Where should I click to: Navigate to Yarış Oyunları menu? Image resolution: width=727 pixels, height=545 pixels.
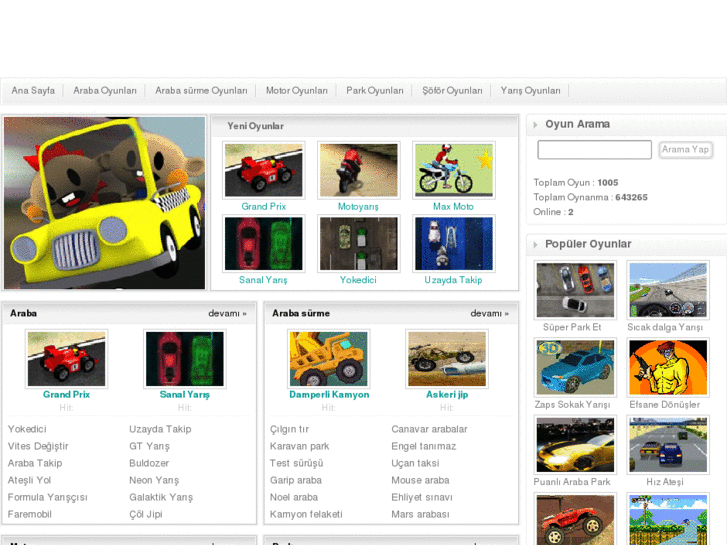tap(530, 90)
